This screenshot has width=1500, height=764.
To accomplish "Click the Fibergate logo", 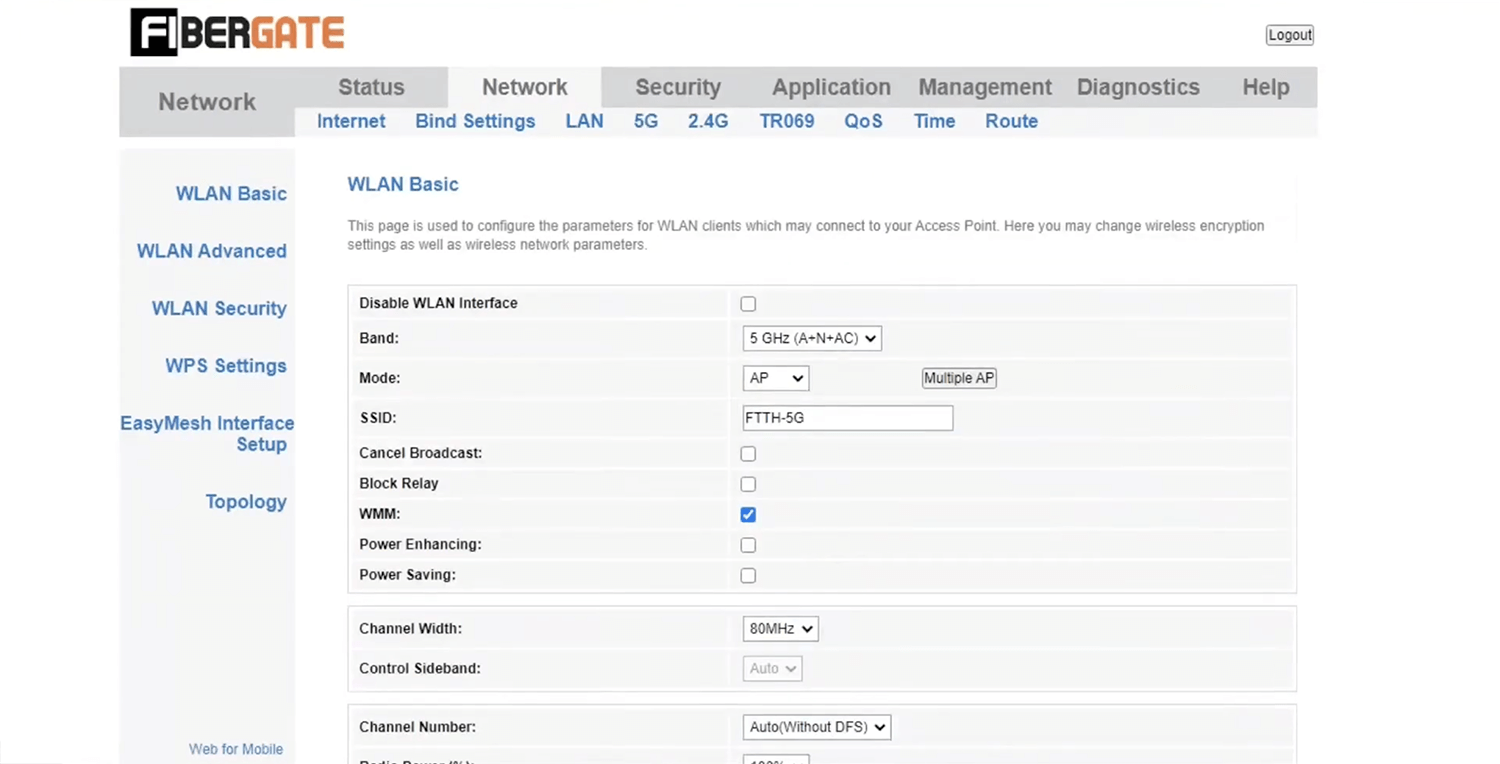I will click(x=237, y=33).
